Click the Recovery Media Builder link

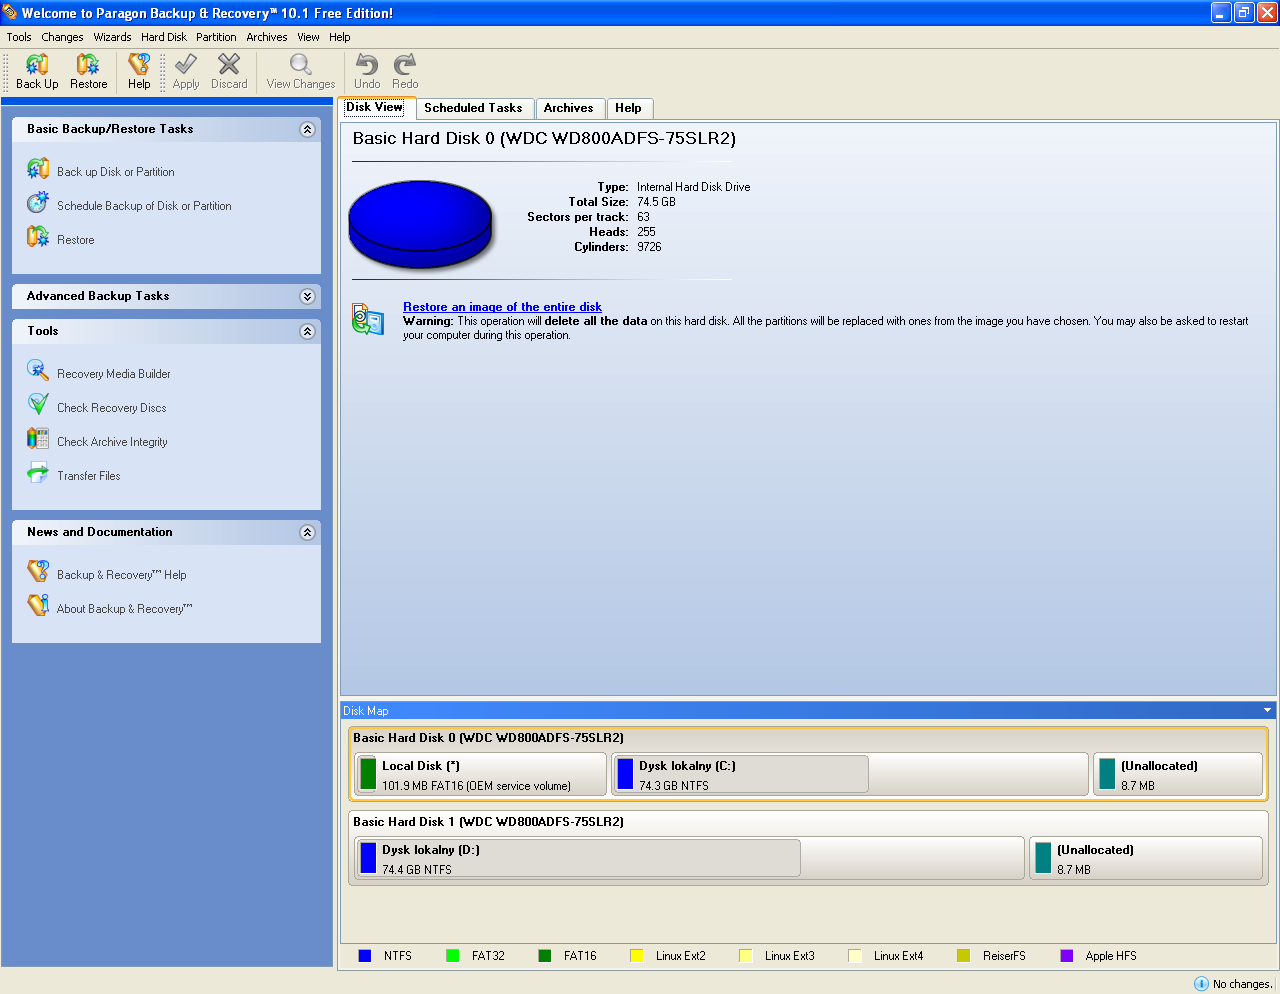click(x=114, y=374)
